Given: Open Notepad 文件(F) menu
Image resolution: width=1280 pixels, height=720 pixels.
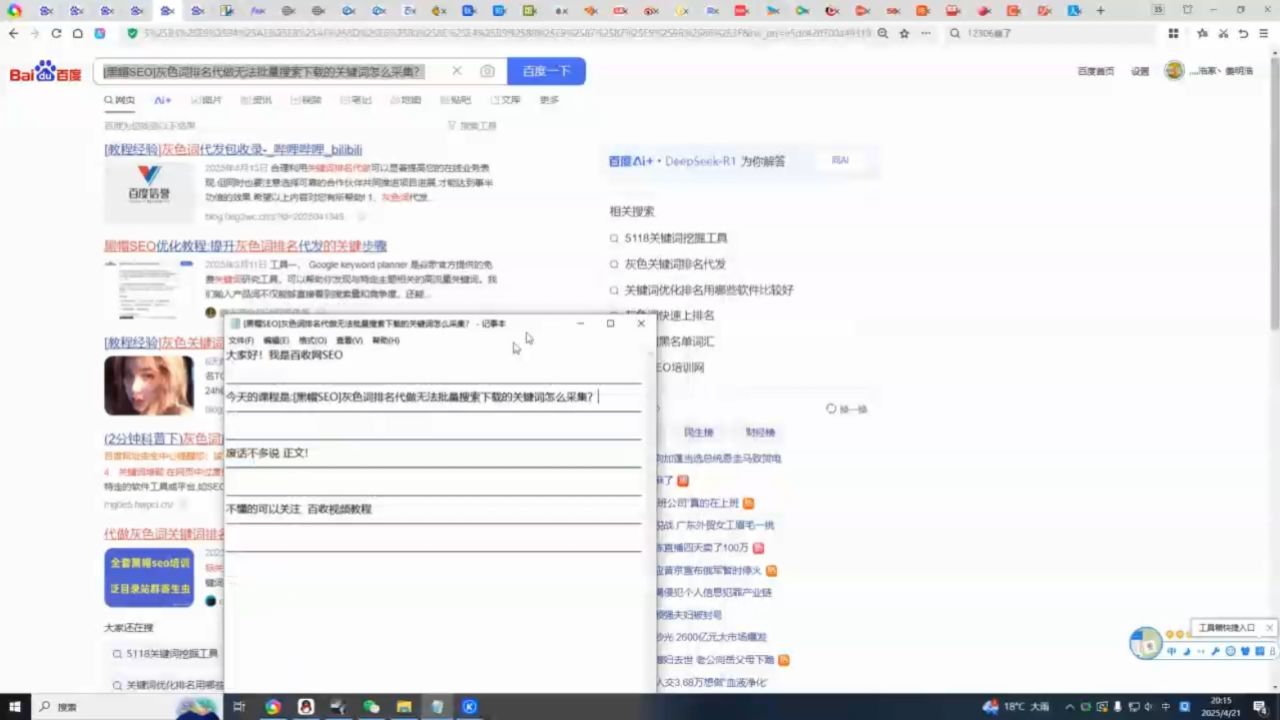Looking at the screenshot, I should click(x=241, y=341).
